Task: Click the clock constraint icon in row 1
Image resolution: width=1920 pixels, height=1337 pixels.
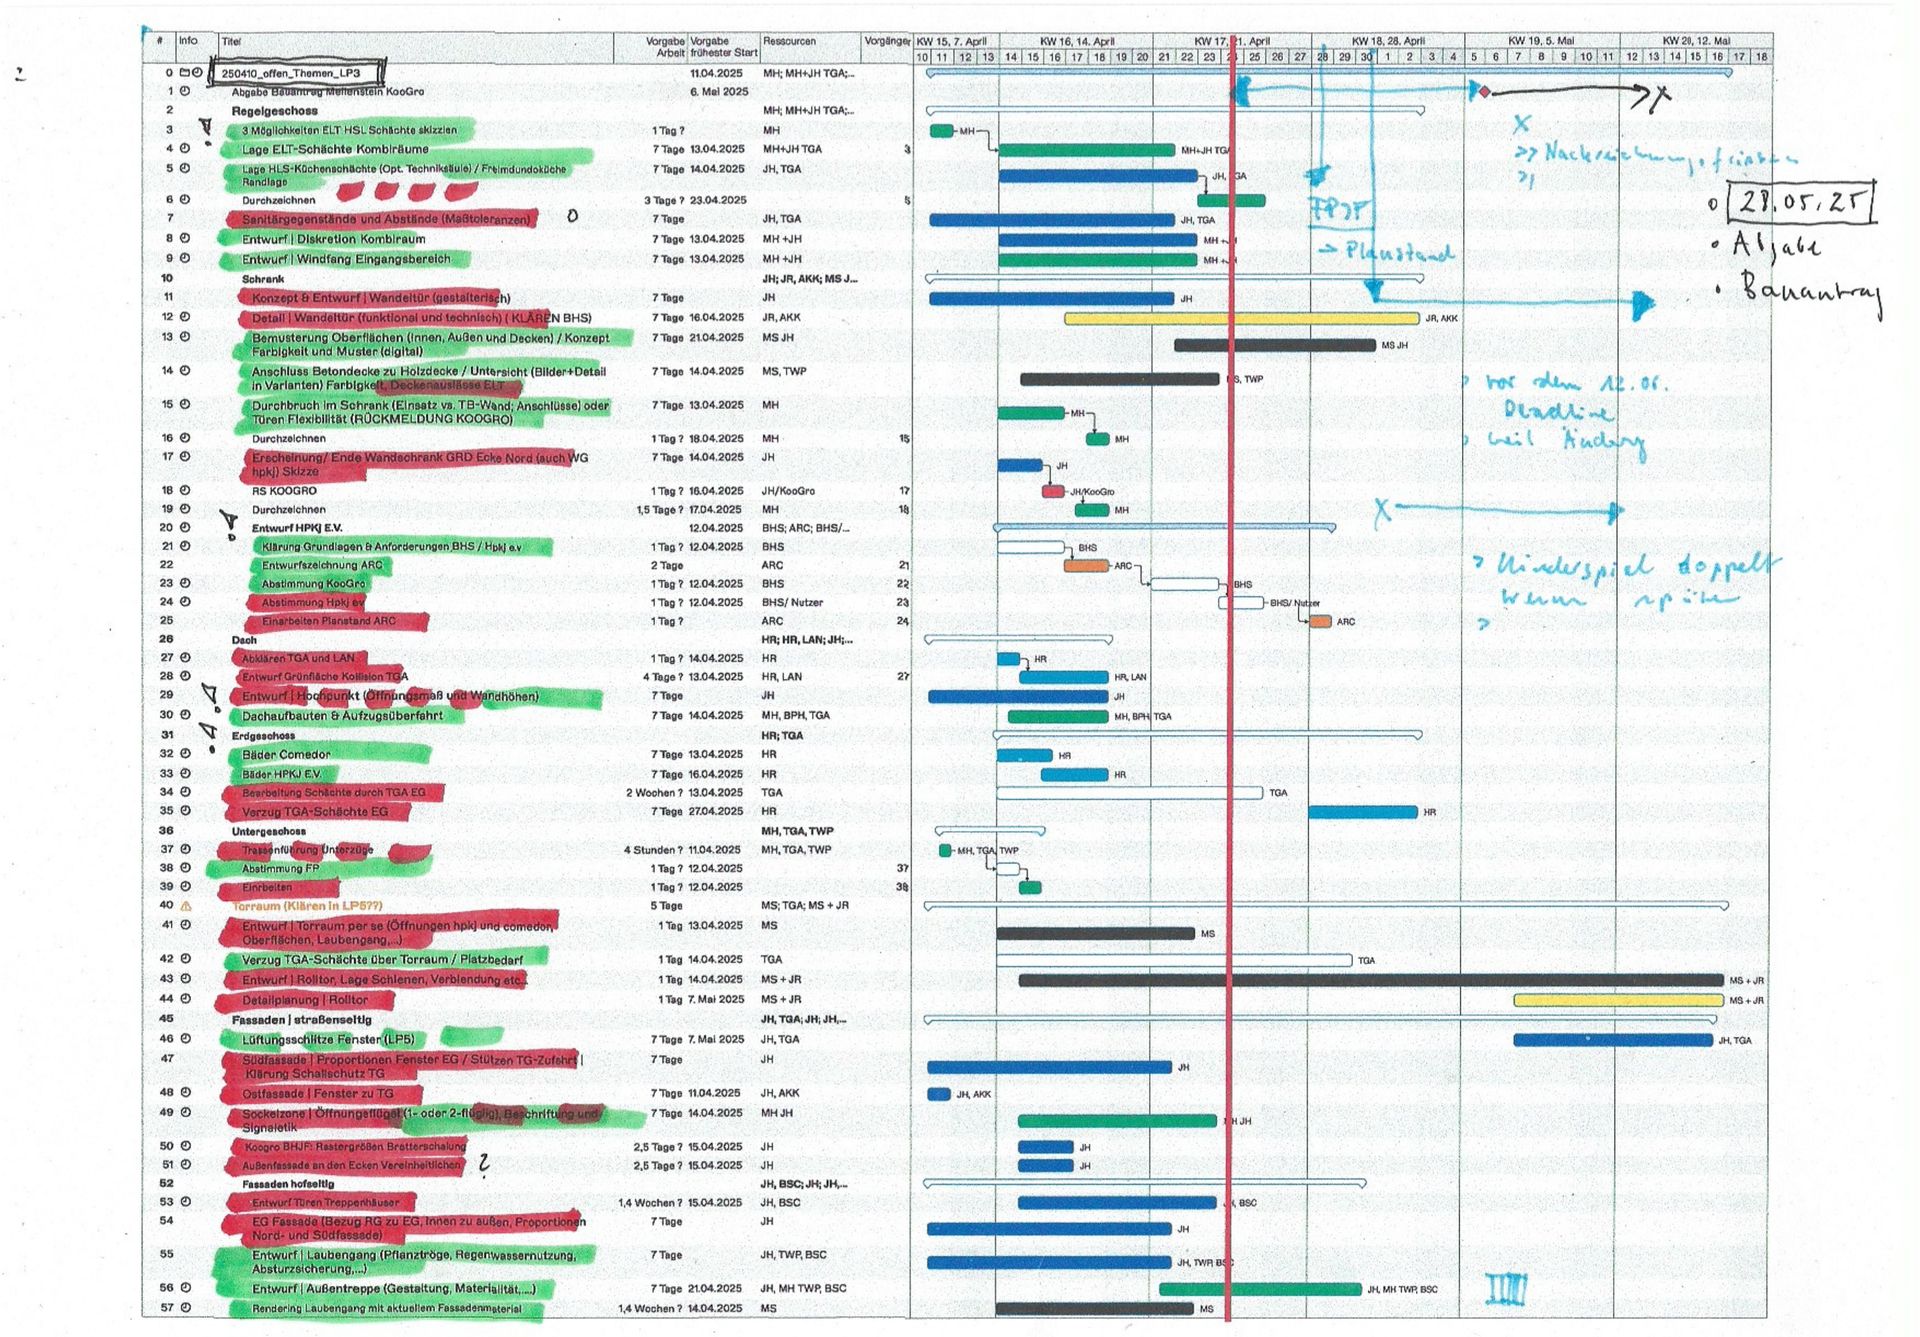Action: [185, 91]
